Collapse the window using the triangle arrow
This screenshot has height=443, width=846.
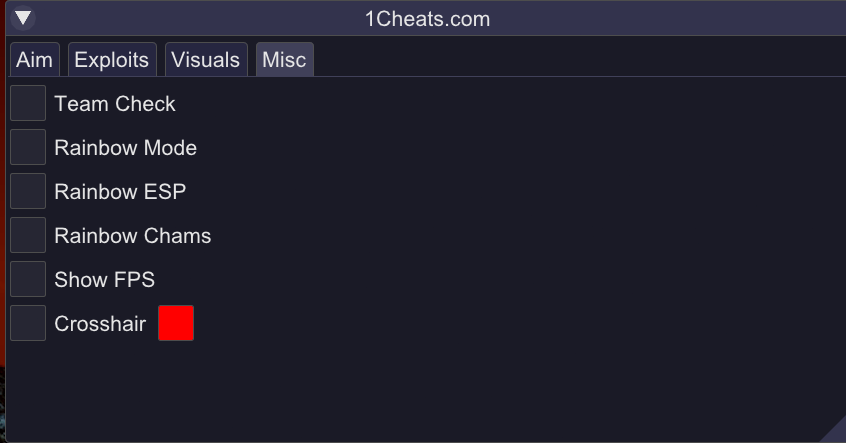tap(23, 18)
